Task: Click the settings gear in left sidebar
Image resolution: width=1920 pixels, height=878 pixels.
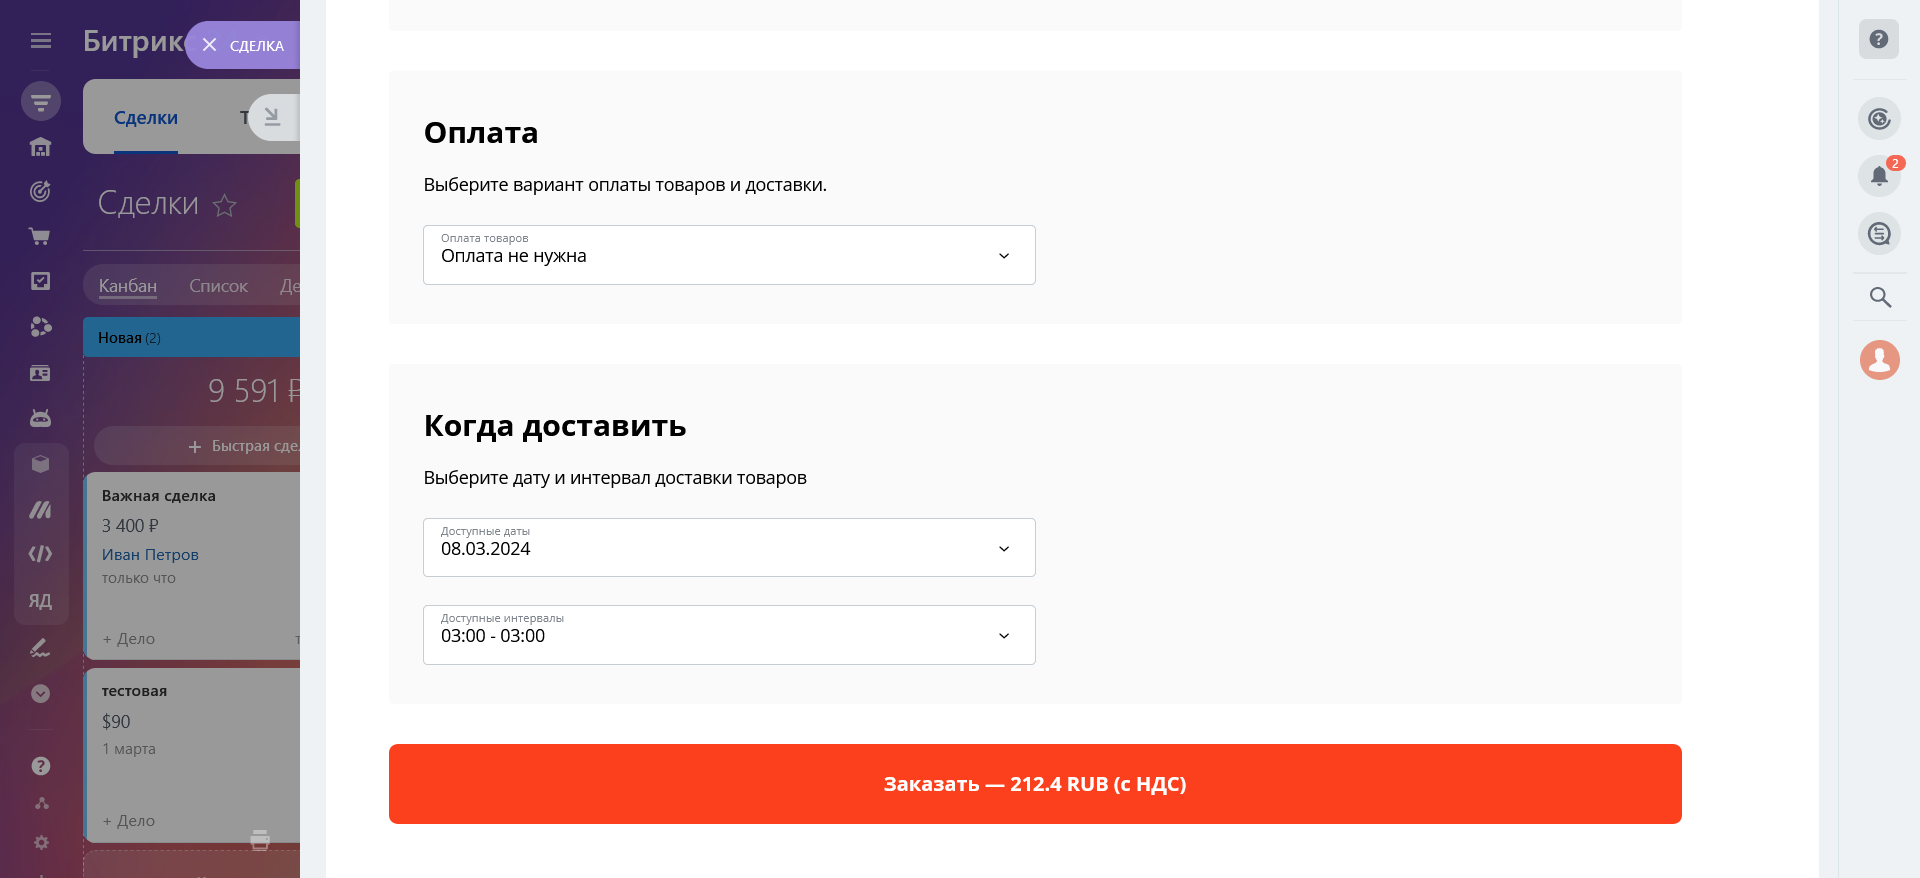Action: (41, 842)
